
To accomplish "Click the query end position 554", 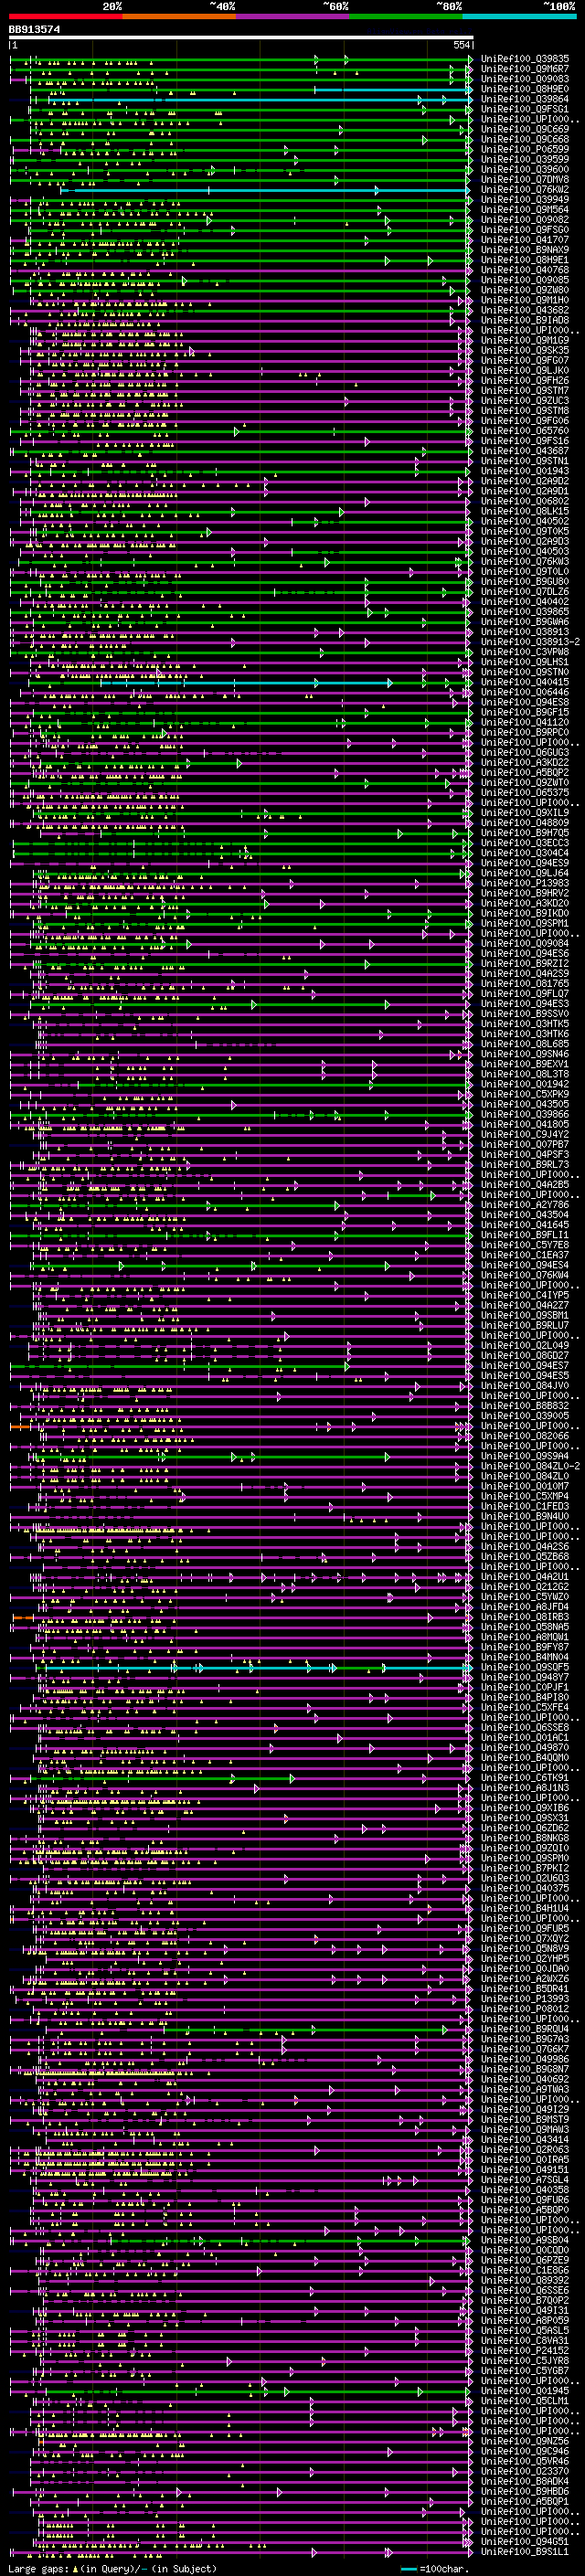I will click(461, 45).
